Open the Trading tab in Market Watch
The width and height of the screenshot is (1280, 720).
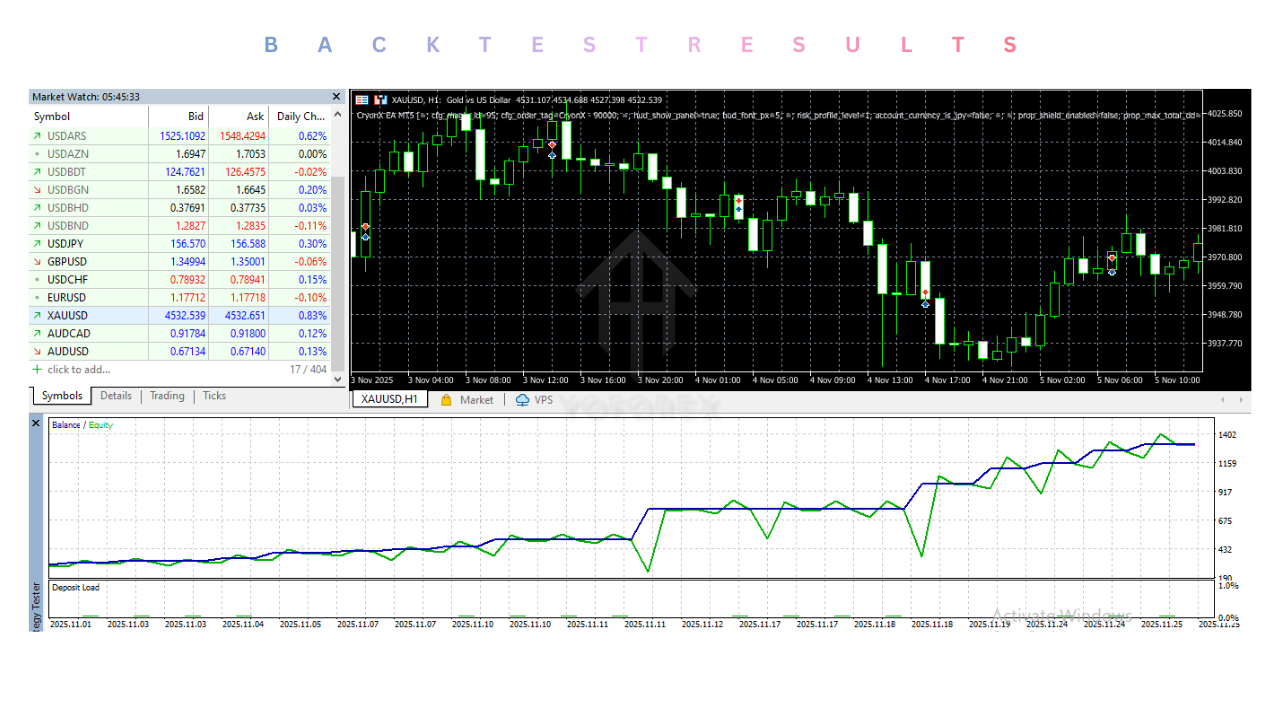[167, 396]
